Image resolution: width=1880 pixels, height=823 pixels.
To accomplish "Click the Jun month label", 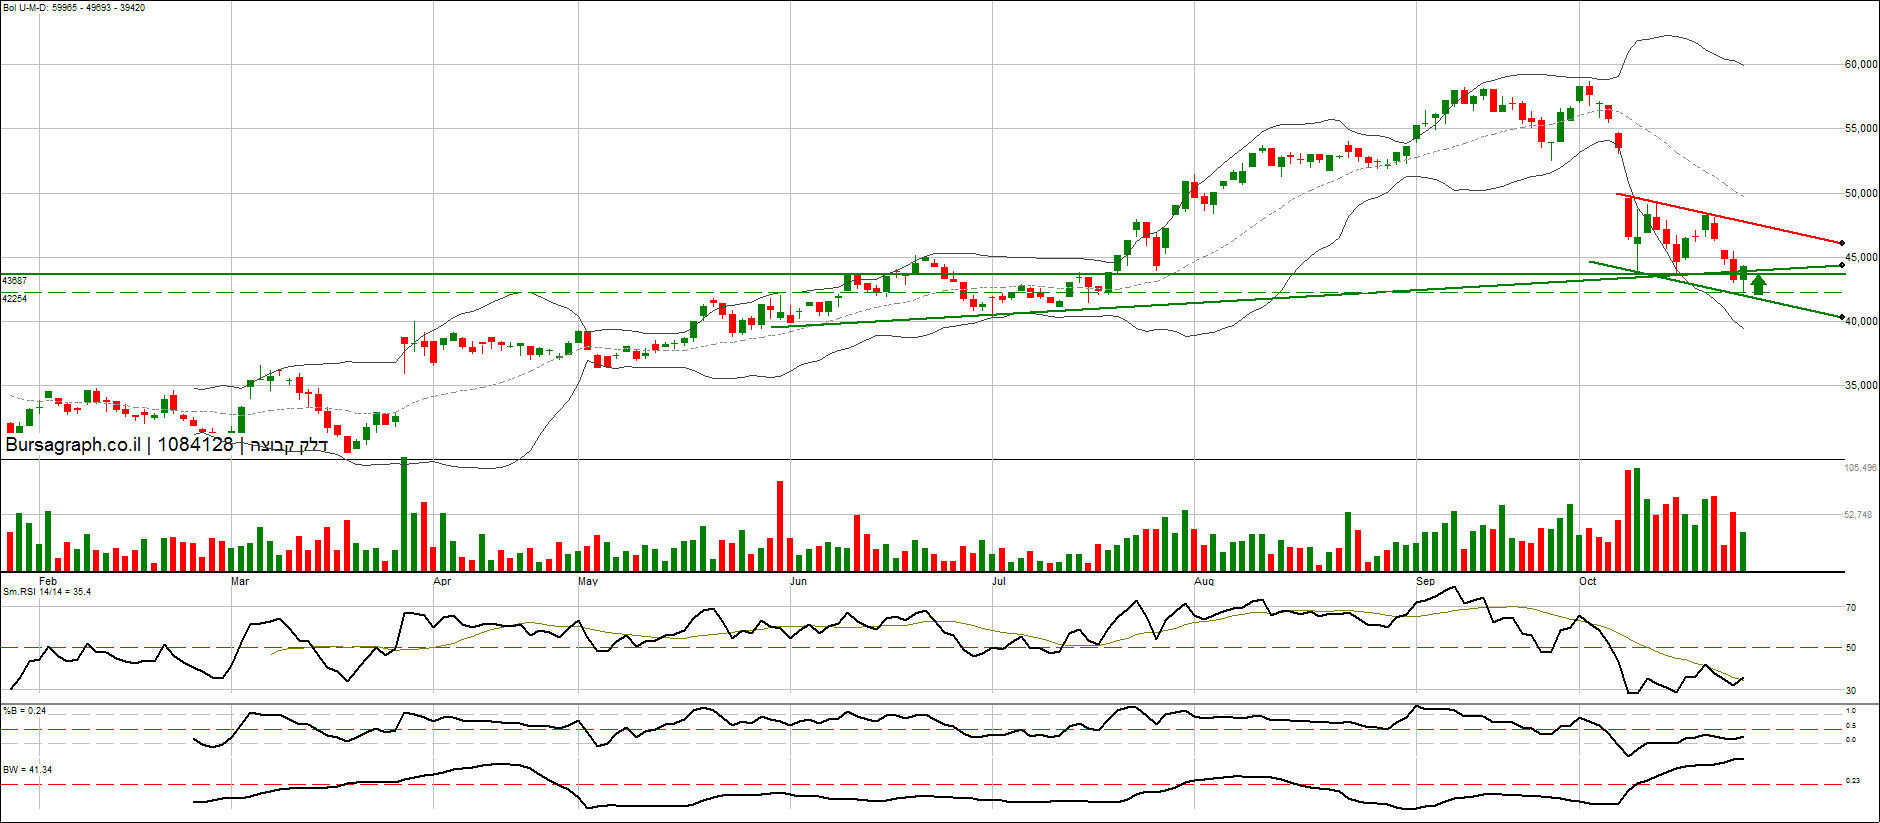I will [798, 581].
